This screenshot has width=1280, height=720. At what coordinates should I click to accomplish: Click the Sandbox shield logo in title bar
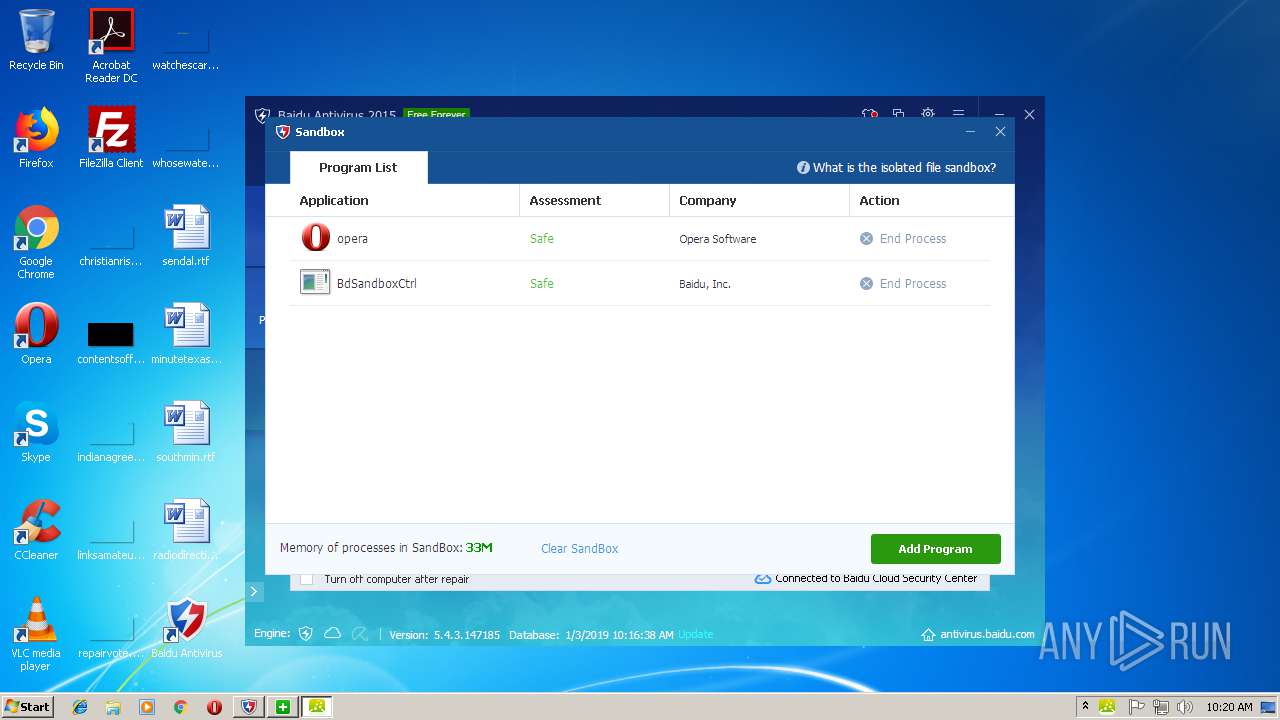pos(283,132)
